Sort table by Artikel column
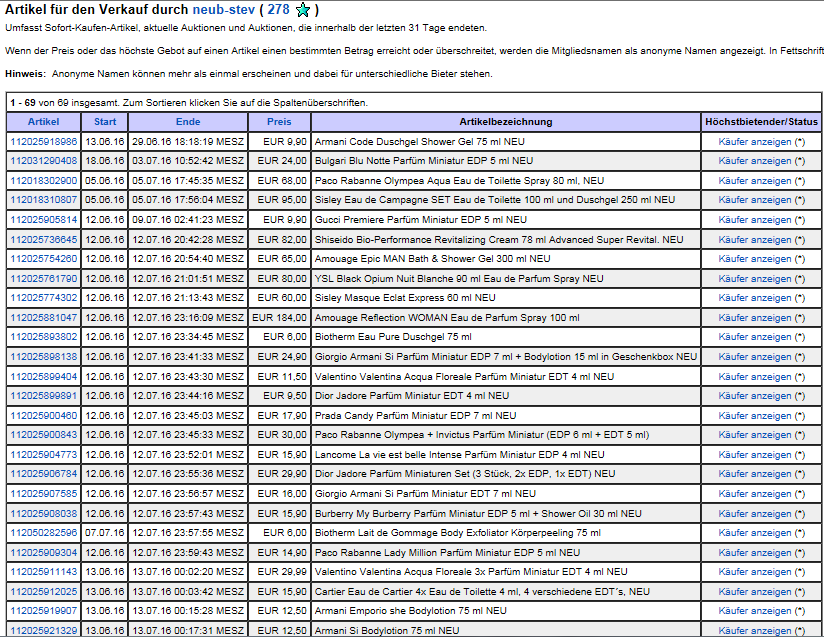This screenshot has width=824, height=637. [x=44, y=122]
